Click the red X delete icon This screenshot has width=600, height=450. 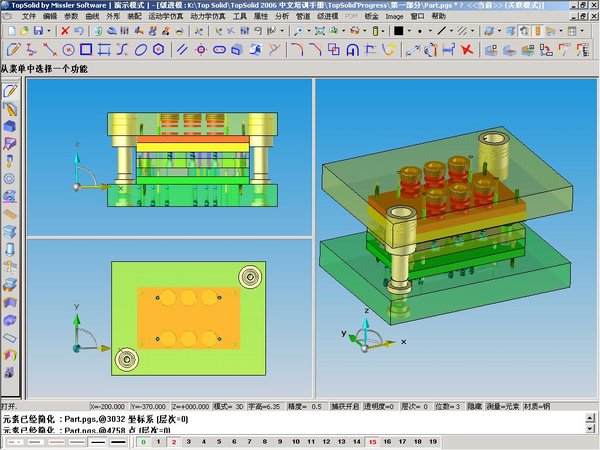click(x=65, y=31)
